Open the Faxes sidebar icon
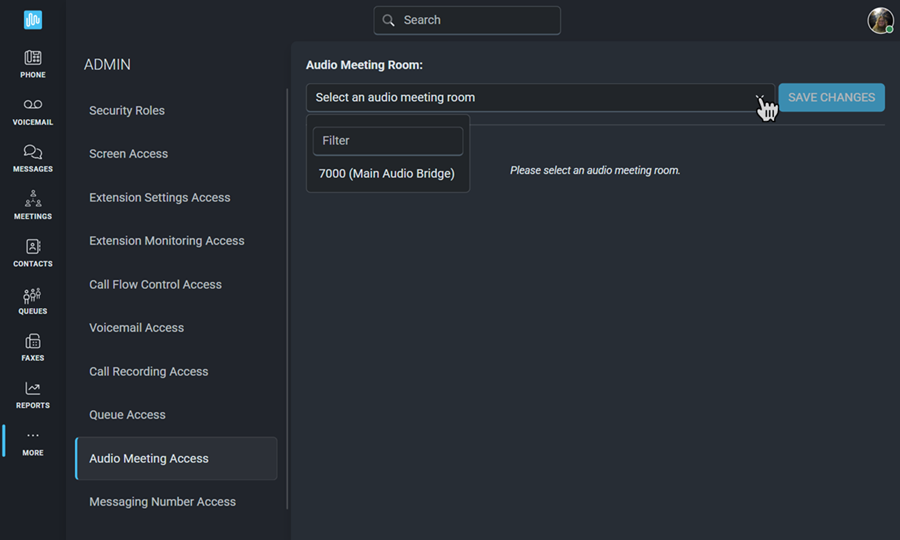 33,341
